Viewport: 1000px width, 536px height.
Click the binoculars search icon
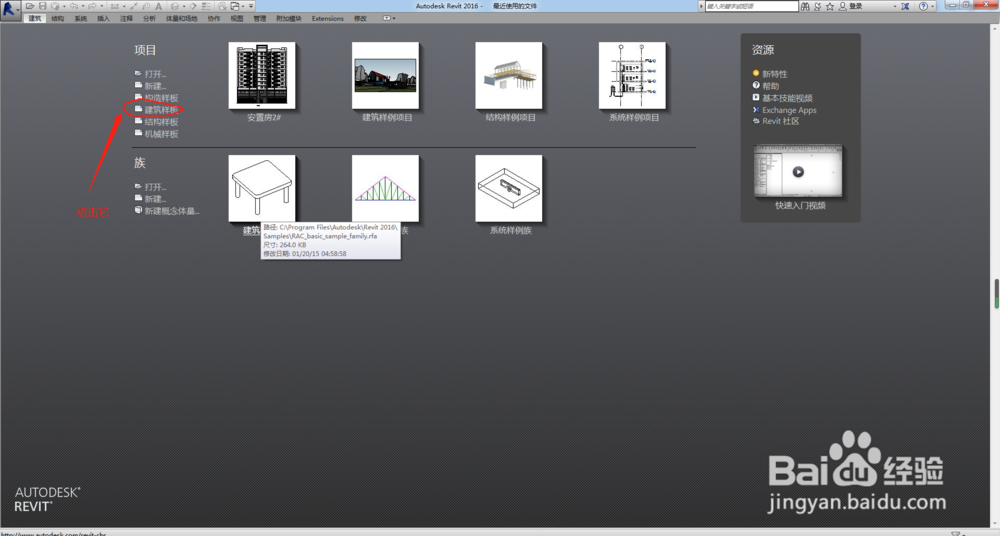pyautogui.click(x=805, y=6)
